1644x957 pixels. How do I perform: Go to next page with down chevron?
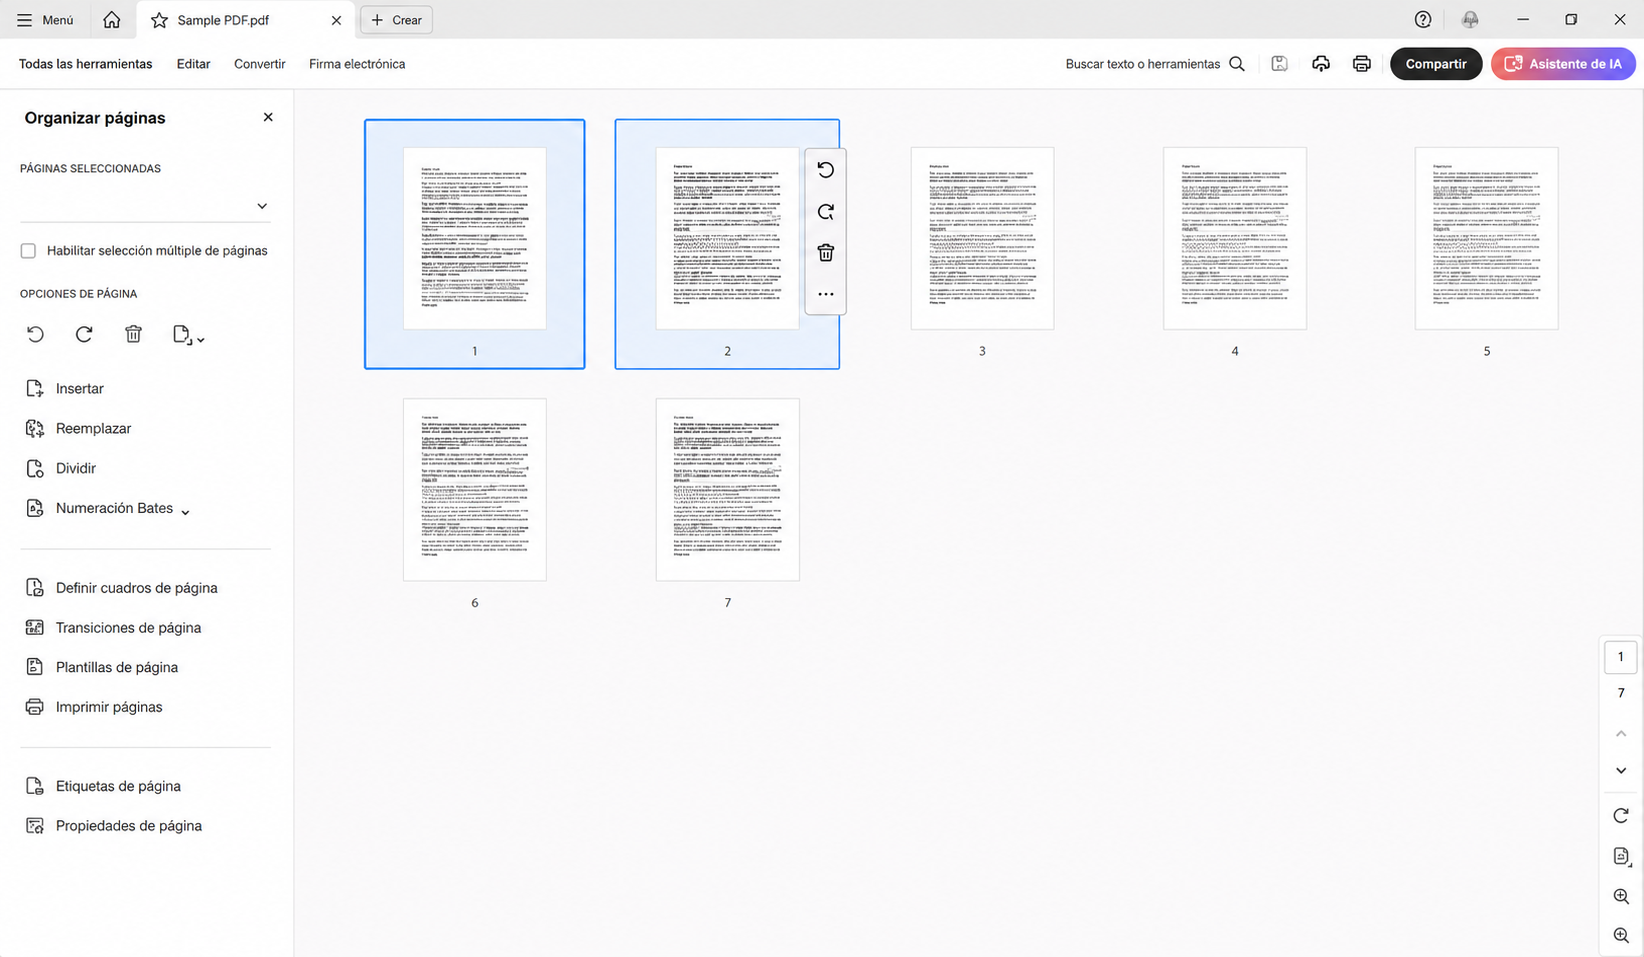coord(1621,771)
